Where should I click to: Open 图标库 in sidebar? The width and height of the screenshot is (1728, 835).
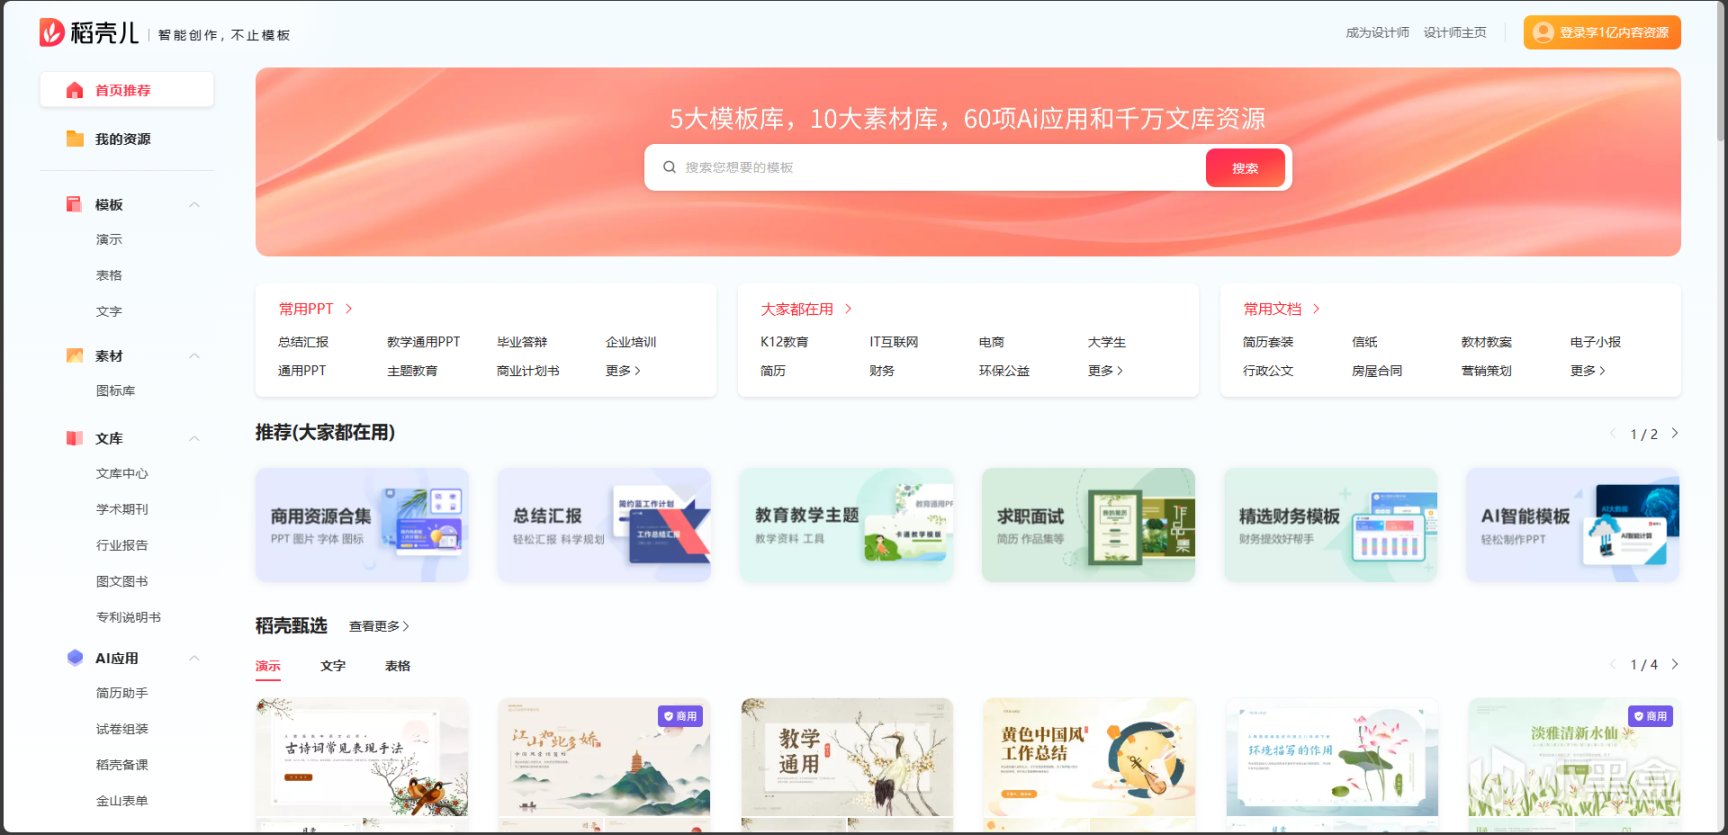coord(116,391)
